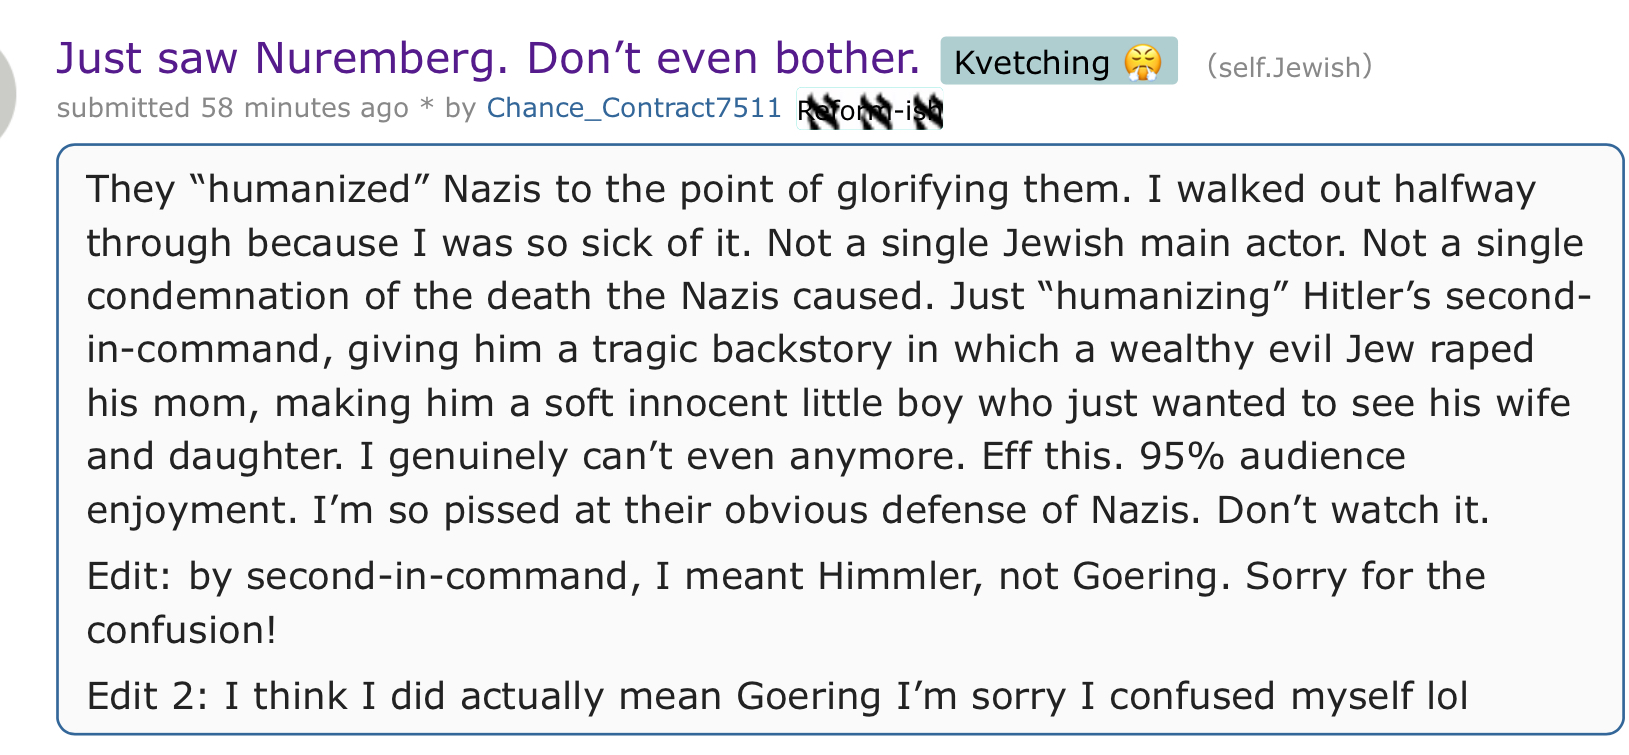Click the Reform-ish user flair badge
Image resolution: width=1629 pixels, height=755 pixels.
870,109
